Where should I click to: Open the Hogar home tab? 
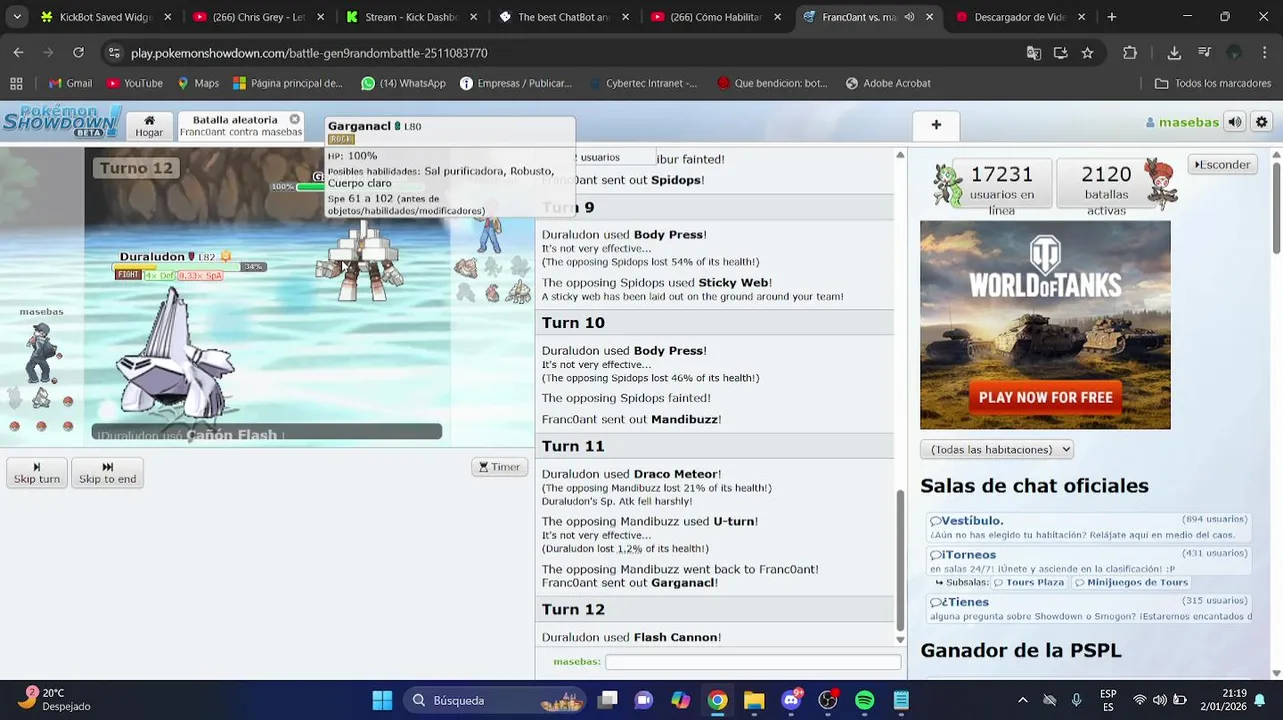149,126
